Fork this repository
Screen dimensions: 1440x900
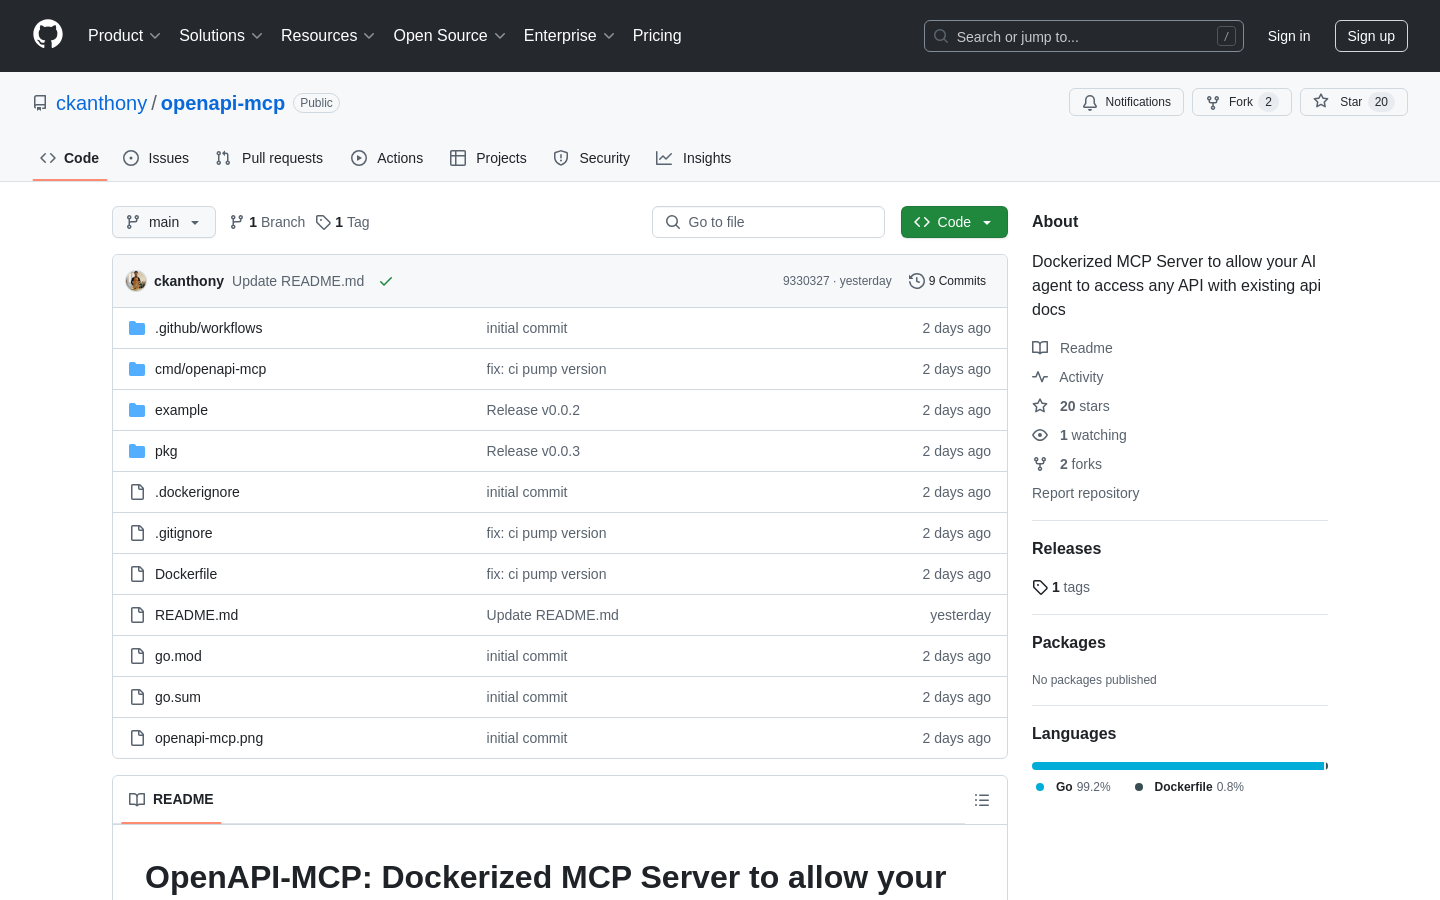[1242, 102]
